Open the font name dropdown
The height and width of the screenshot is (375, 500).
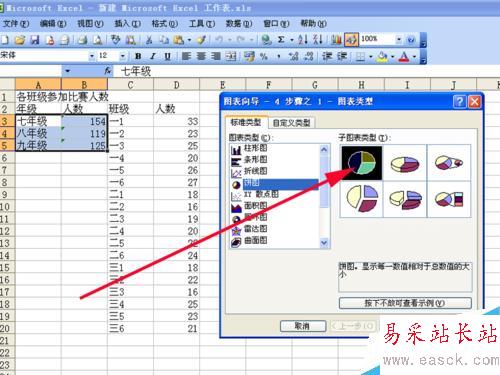92,56
